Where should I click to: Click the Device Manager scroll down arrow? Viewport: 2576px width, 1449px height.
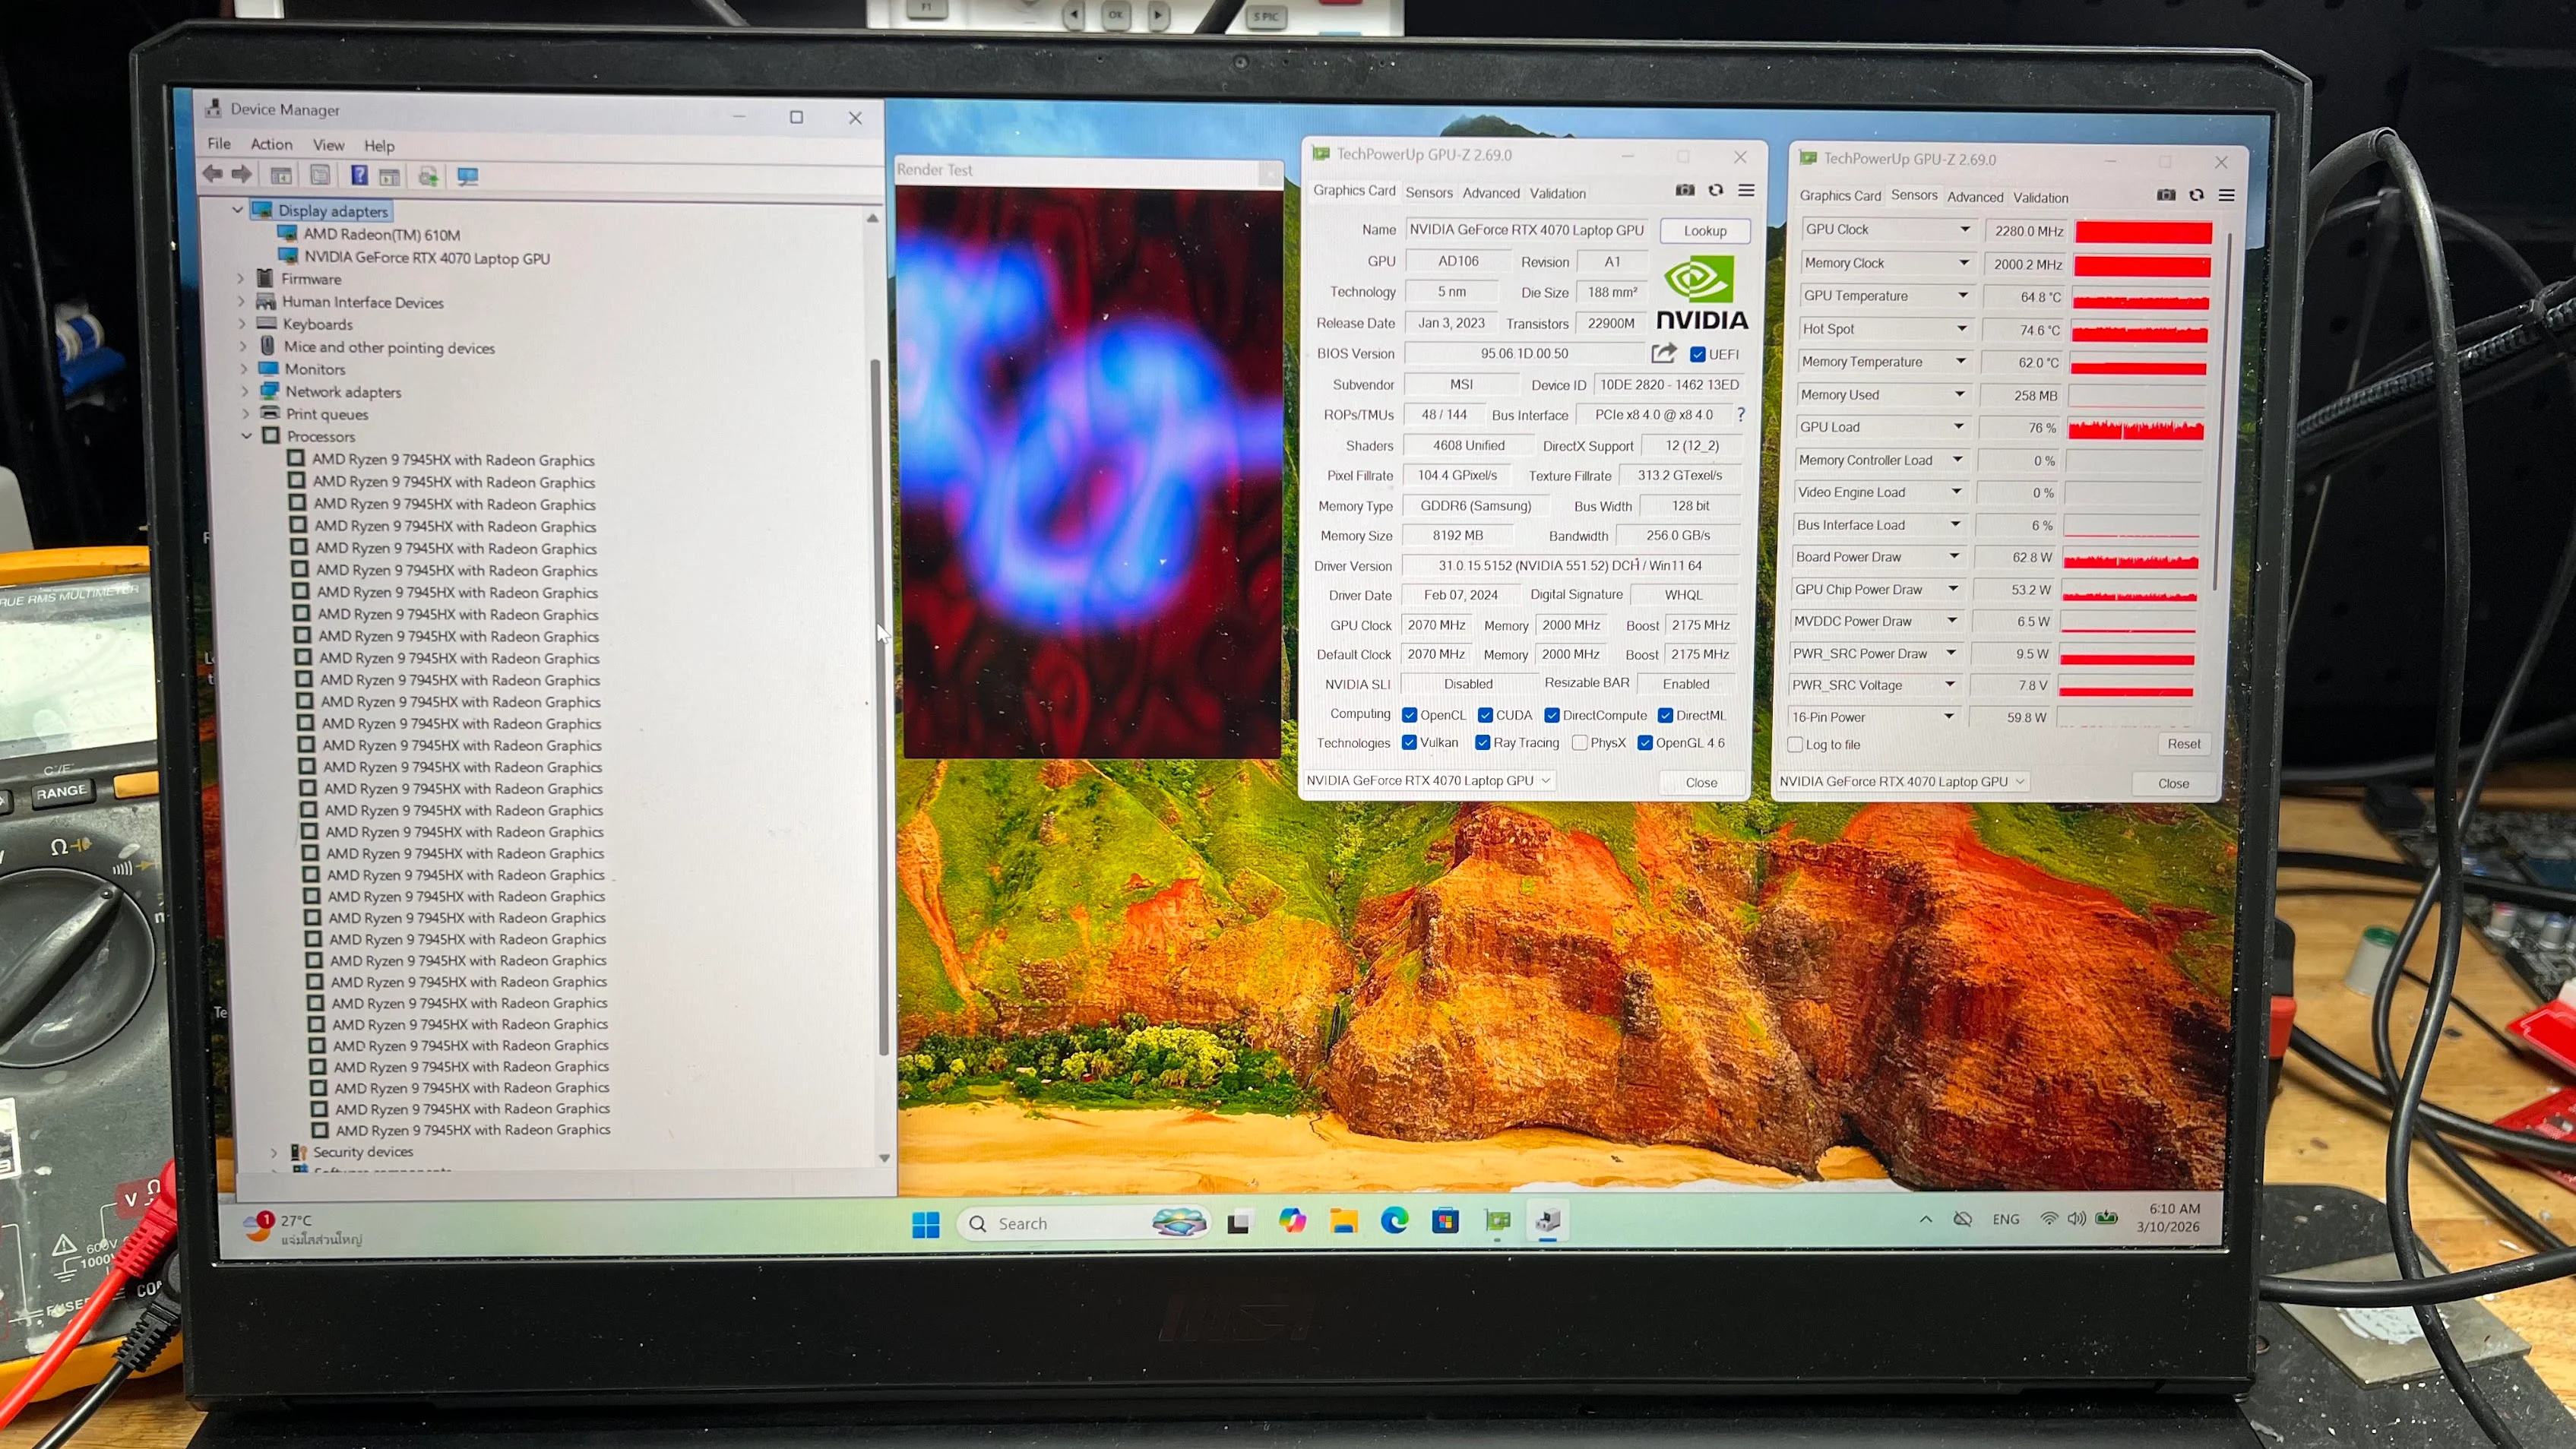(x=884, y=1158)
